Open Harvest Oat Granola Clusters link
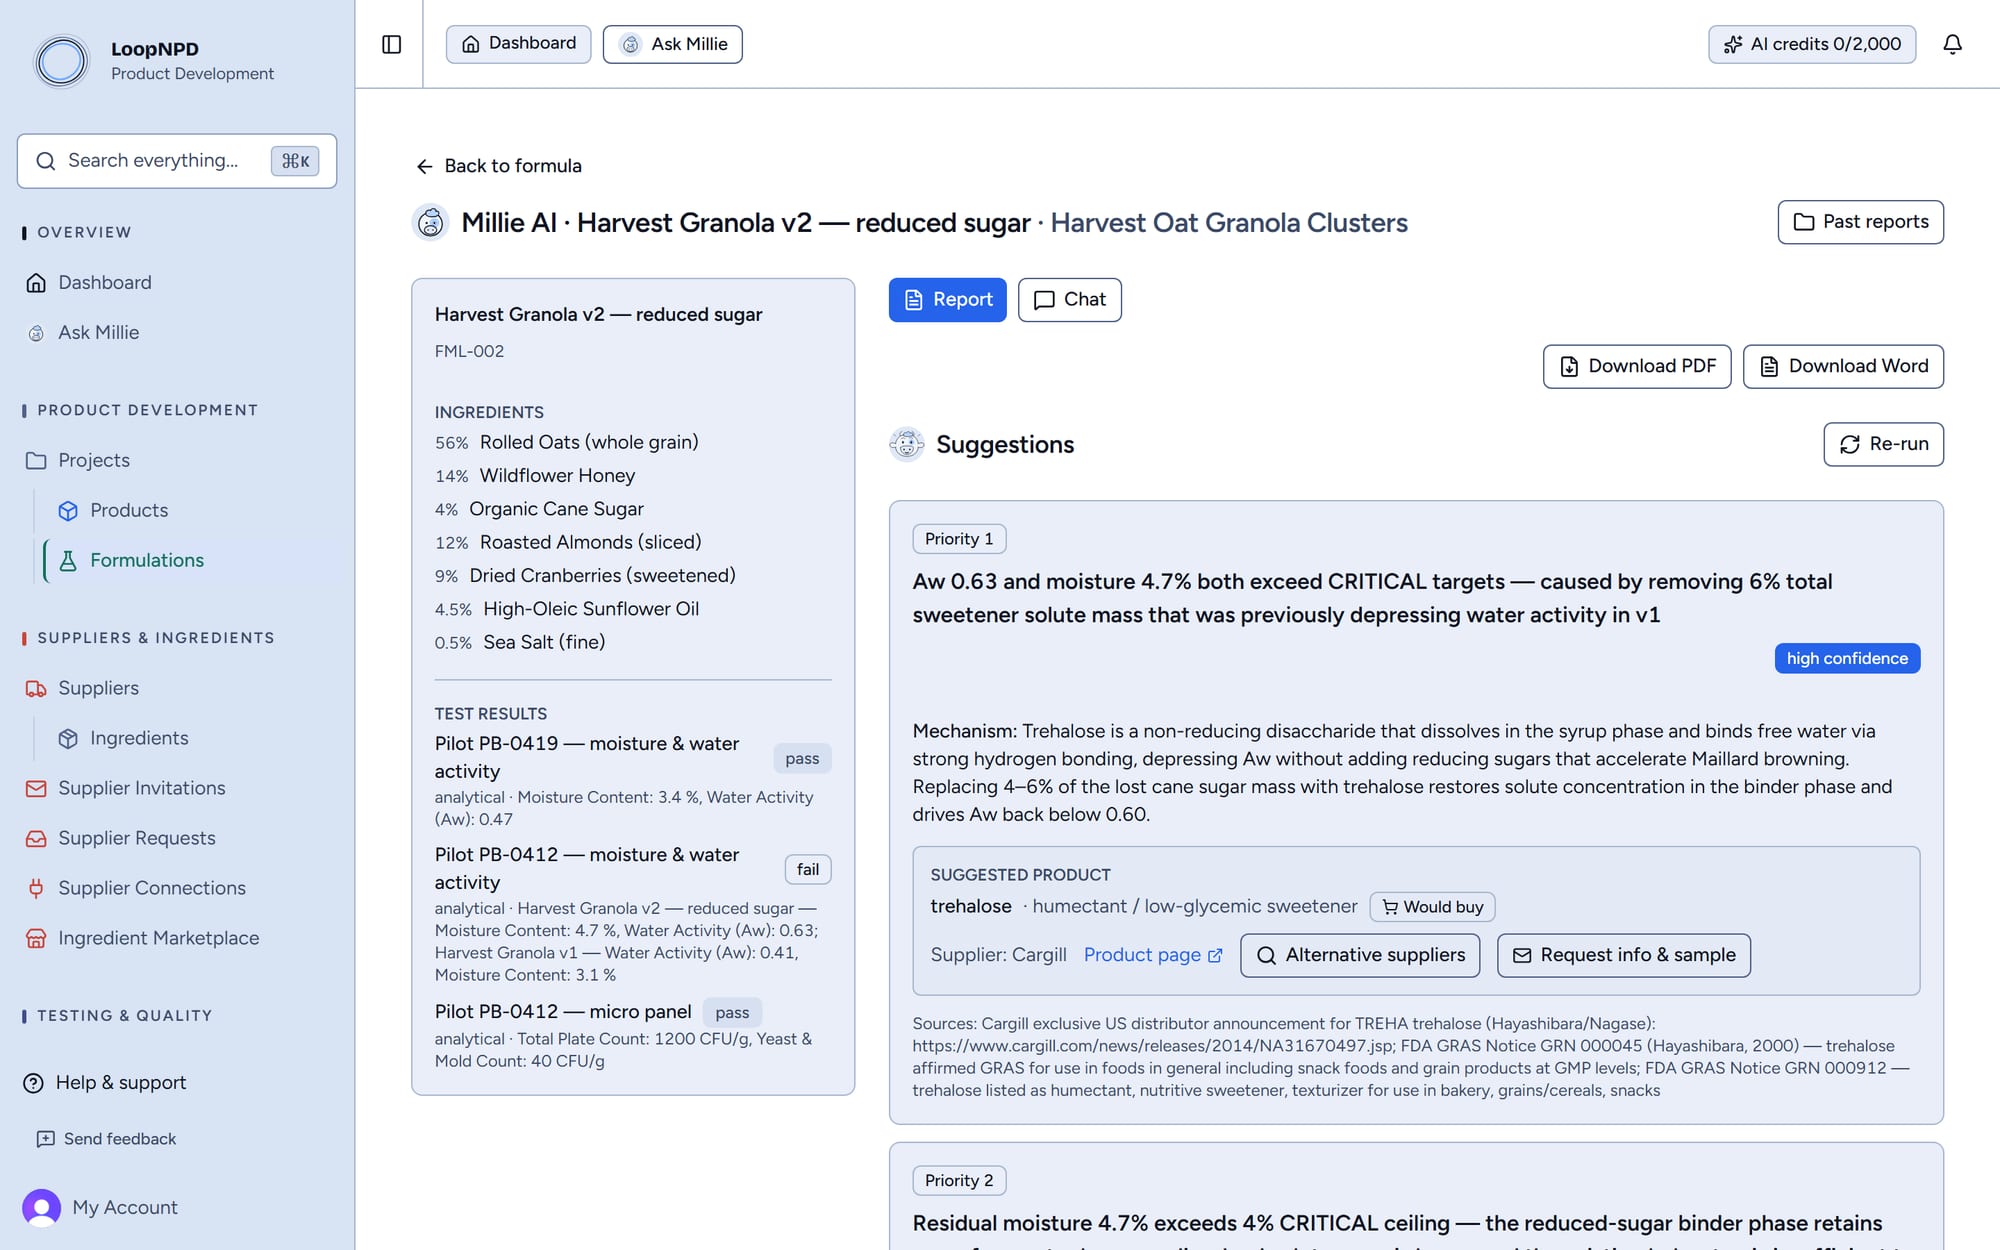Screen dimensions: 2000x1250 (1228, 222)
